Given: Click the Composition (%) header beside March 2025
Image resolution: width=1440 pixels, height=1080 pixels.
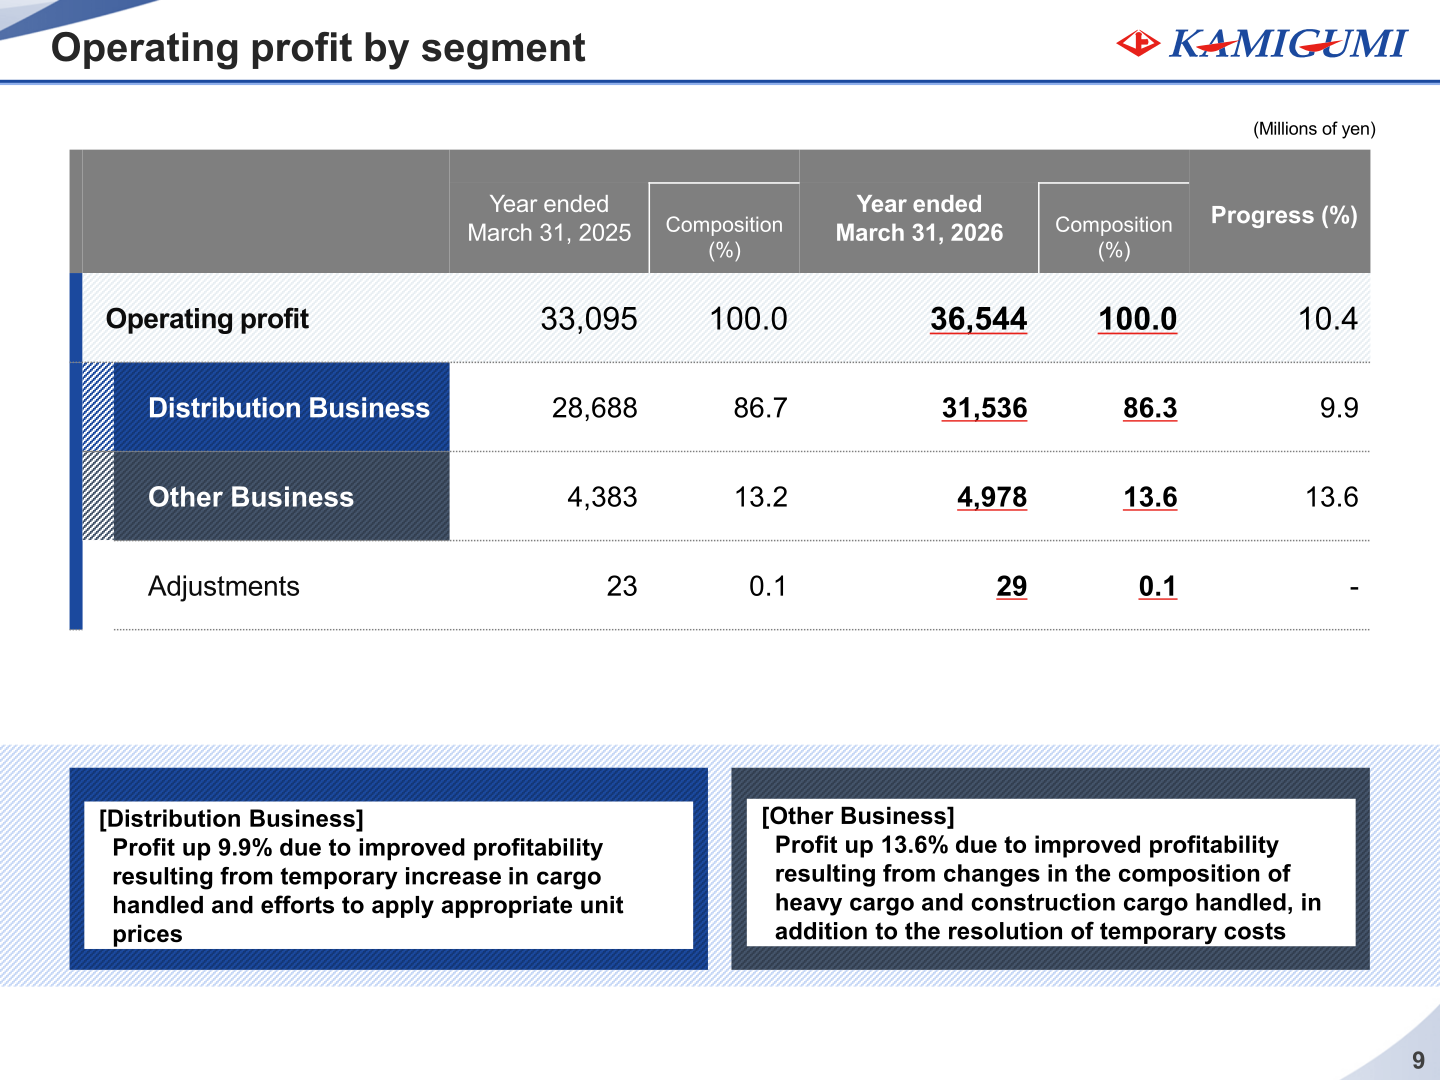Looking at the screenshot, I should tap(724, 237).
